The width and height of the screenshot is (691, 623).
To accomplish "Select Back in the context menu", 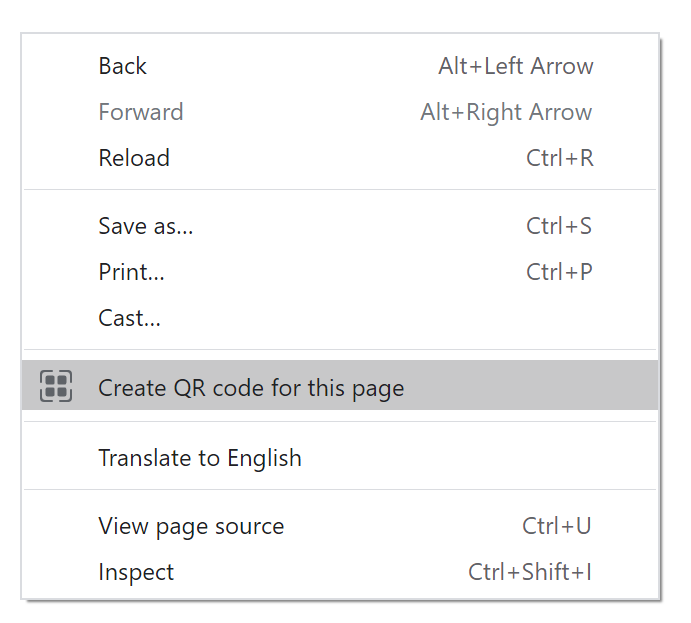I will coord(122,67).
